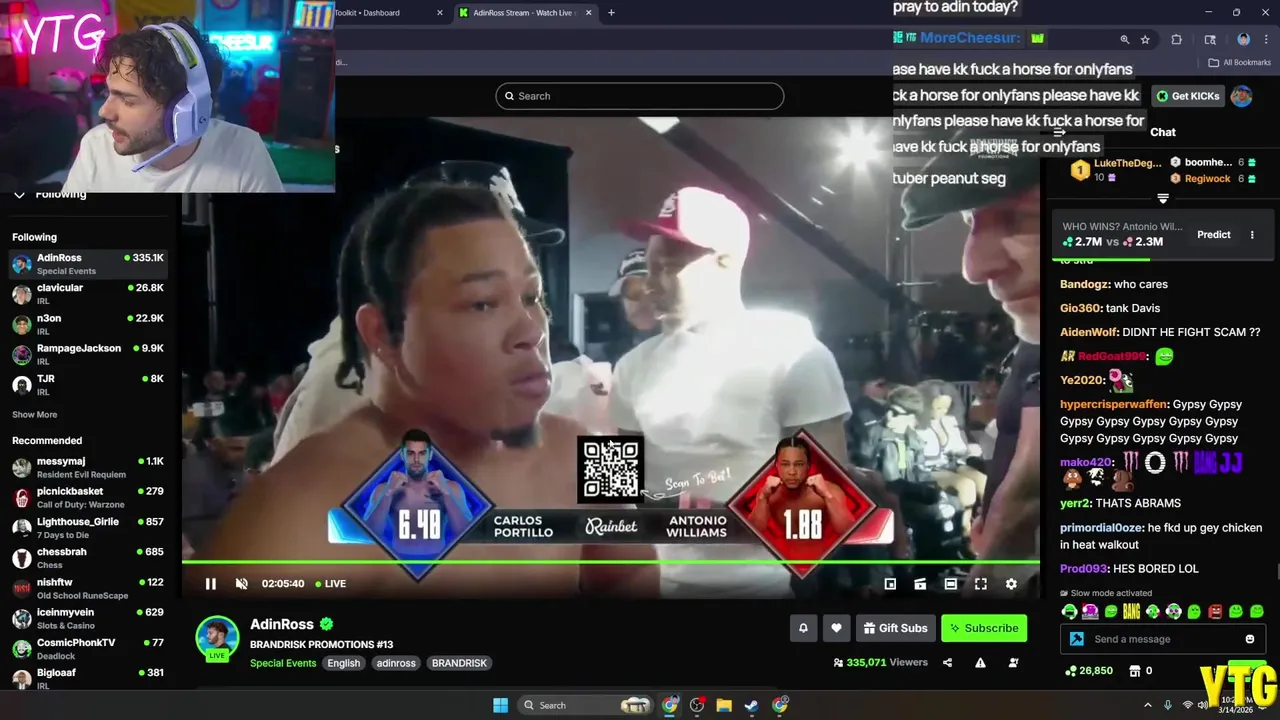This screenshot has width=1280, height=720.
Task: Open RampageJackson channel in sidebar
Action: [88, 354]
